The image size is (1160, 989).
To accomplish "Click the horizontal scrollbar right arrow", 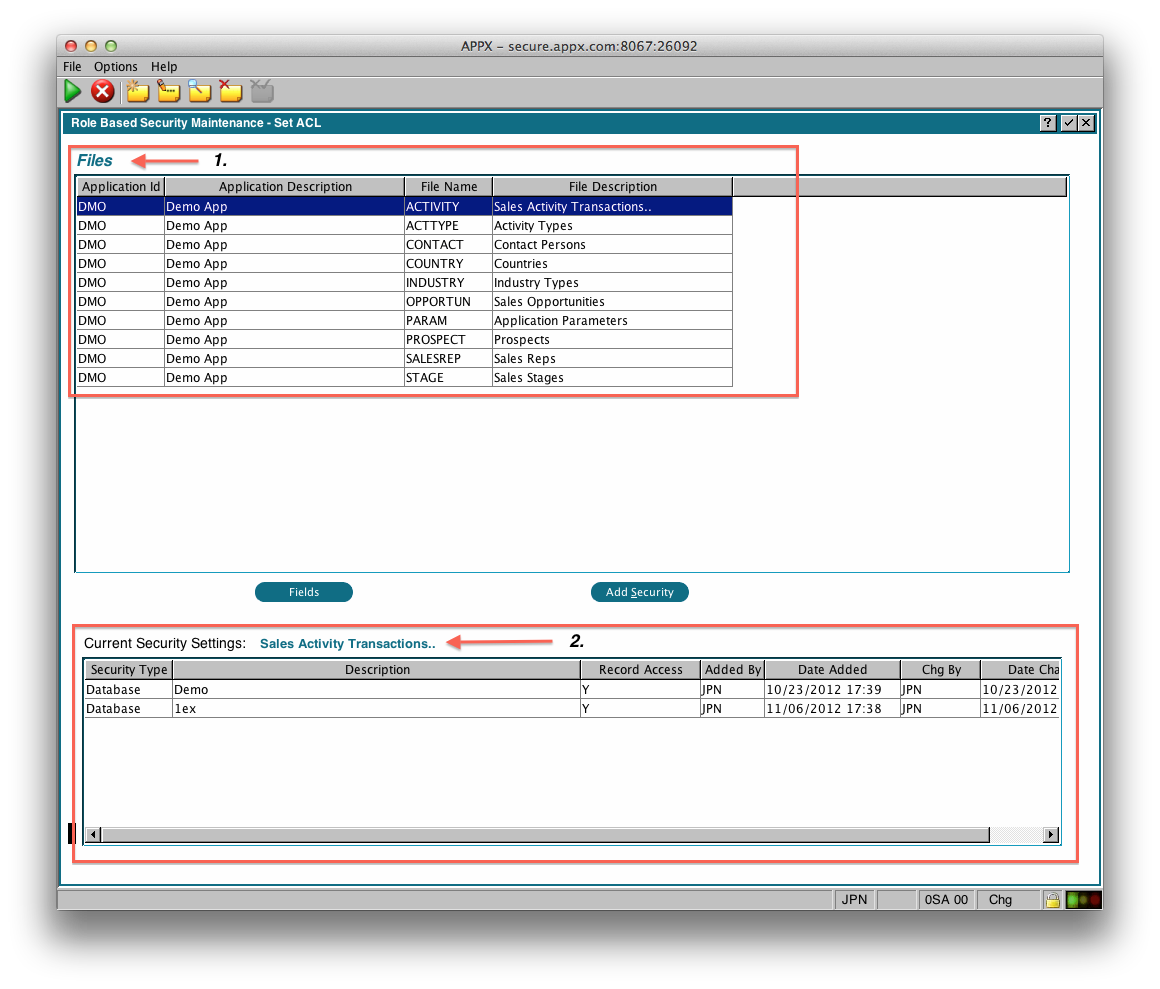I will click(x=1051, y=835).
